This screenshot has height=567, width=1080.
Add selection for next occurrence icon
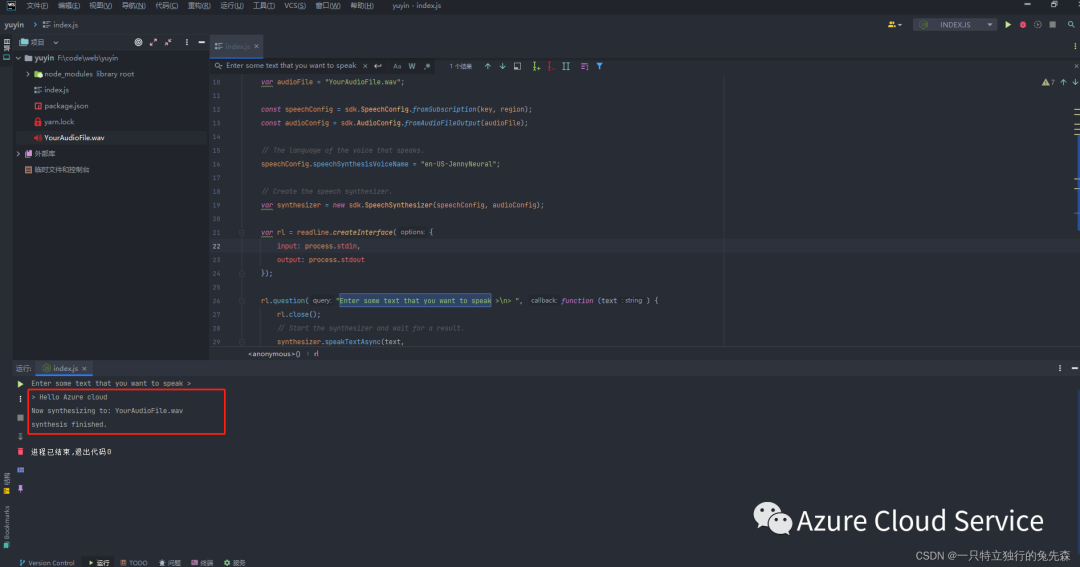point(536,66)
